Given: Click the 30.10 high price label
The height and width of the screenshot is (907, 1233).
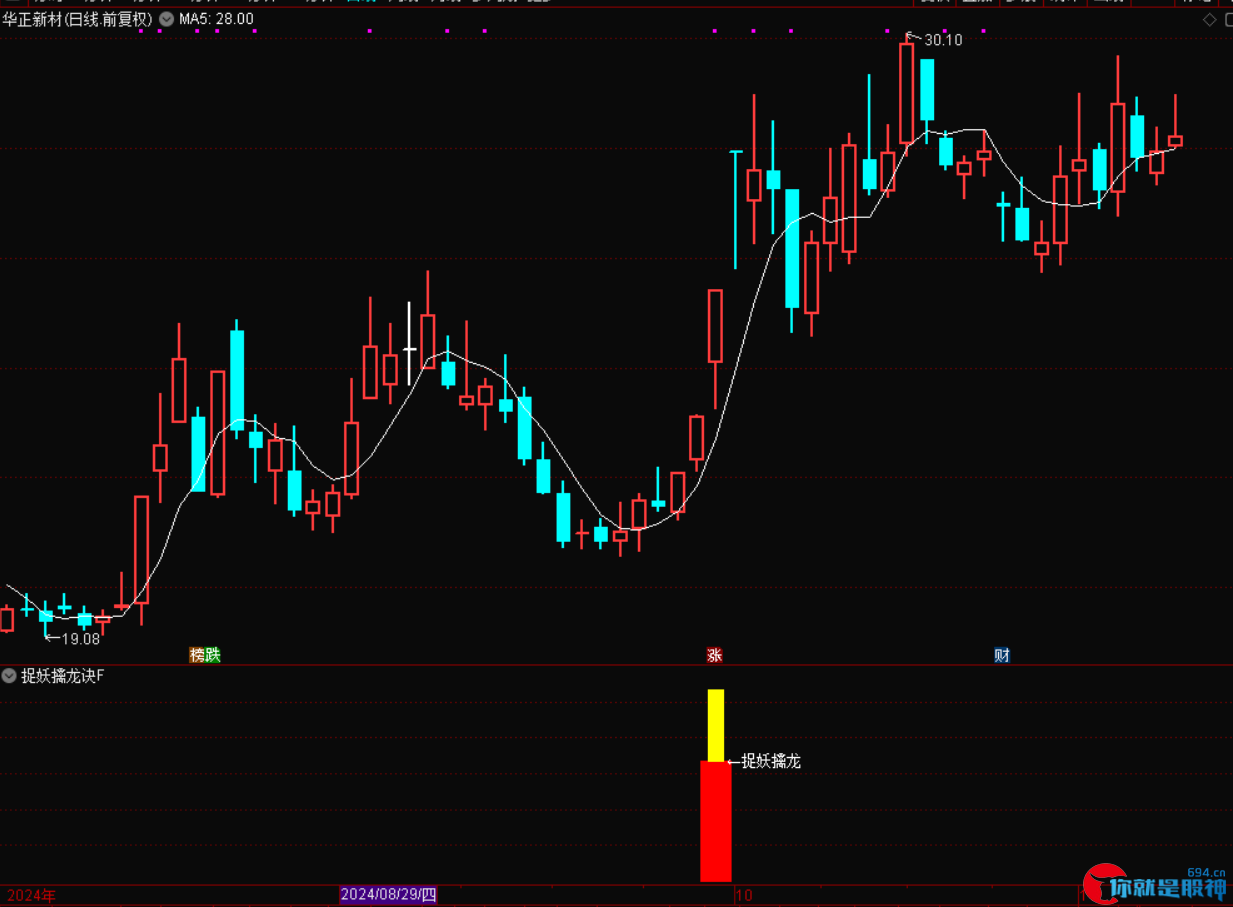Looking at the screenshot, I should [943, 40].
